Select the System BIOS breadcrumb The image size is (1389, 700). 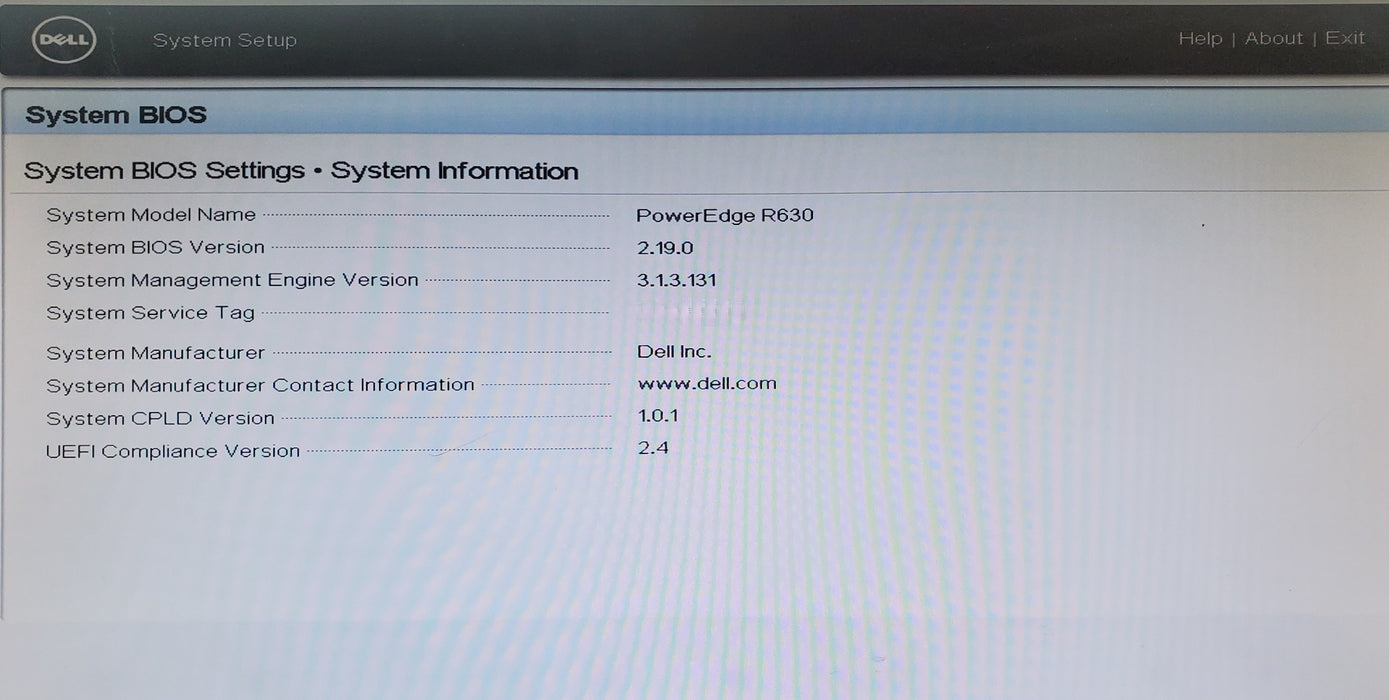point(116,114)
